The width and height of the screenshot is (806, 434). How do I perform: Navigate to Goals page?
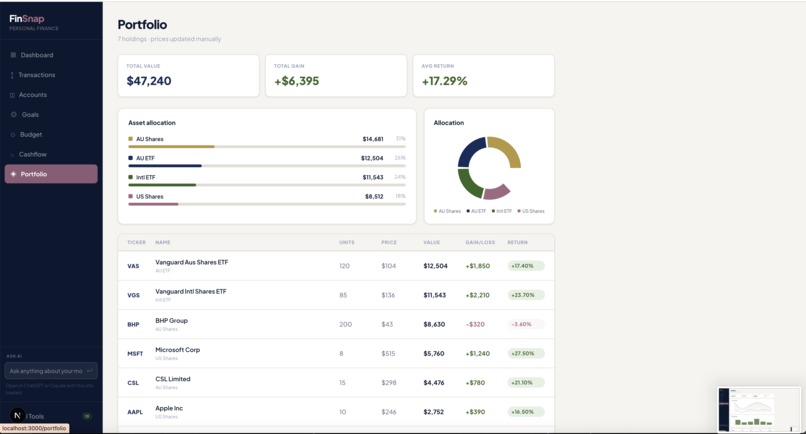(x=51, y=115)
